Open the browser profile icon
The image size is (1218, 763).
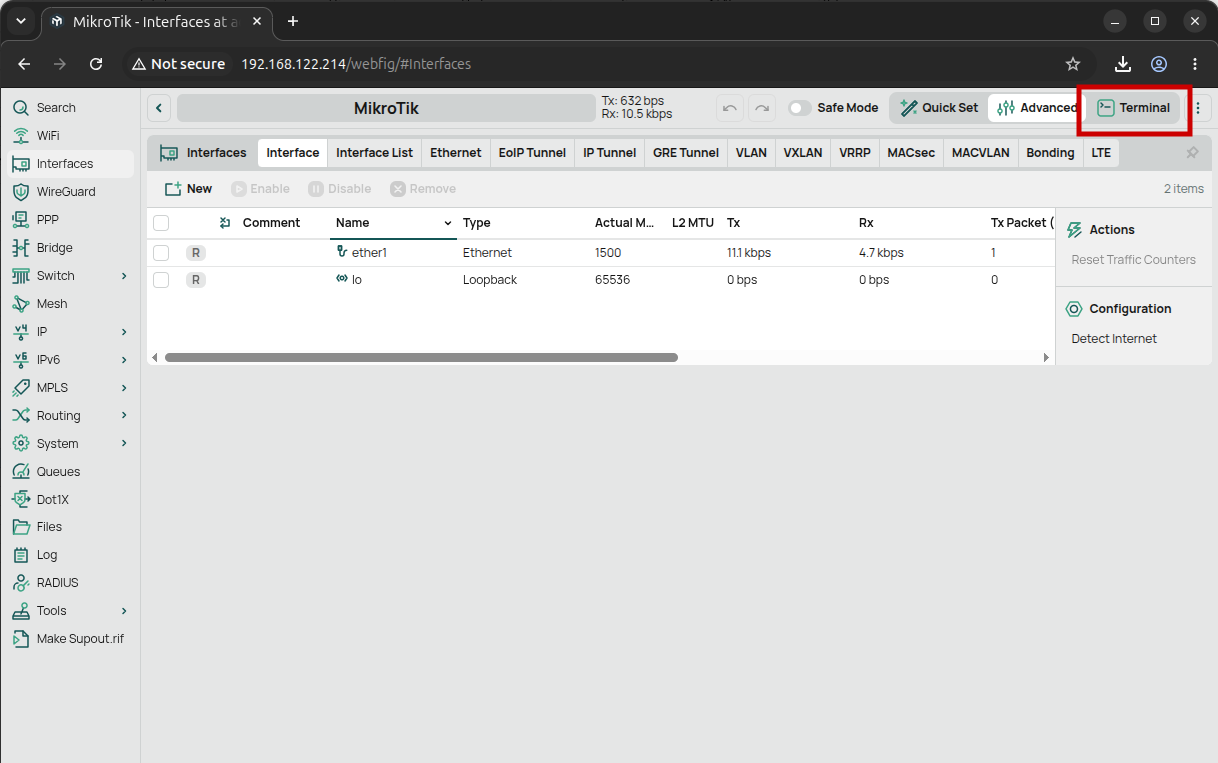1159,64
